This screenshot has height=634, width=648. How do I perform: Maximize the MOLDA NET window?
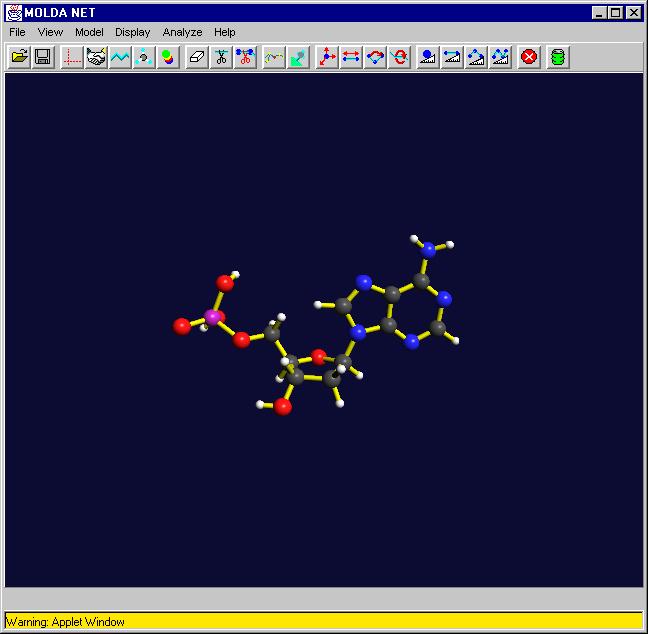tap(616, 13)
